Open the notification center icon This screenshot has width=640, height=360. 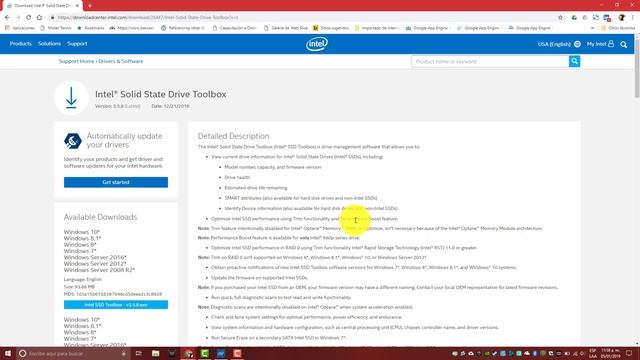coord(629,353)
